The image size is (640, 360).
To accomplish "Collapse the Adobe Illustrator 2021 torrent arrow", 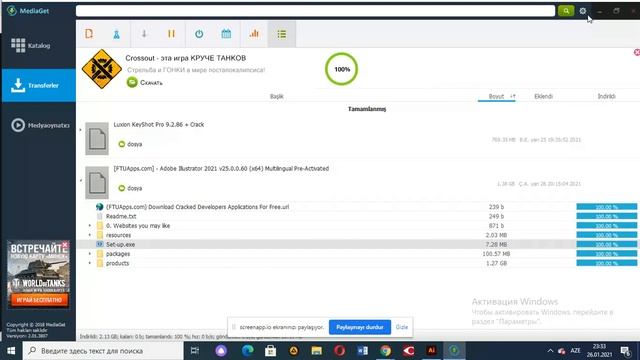I will 80,180.
